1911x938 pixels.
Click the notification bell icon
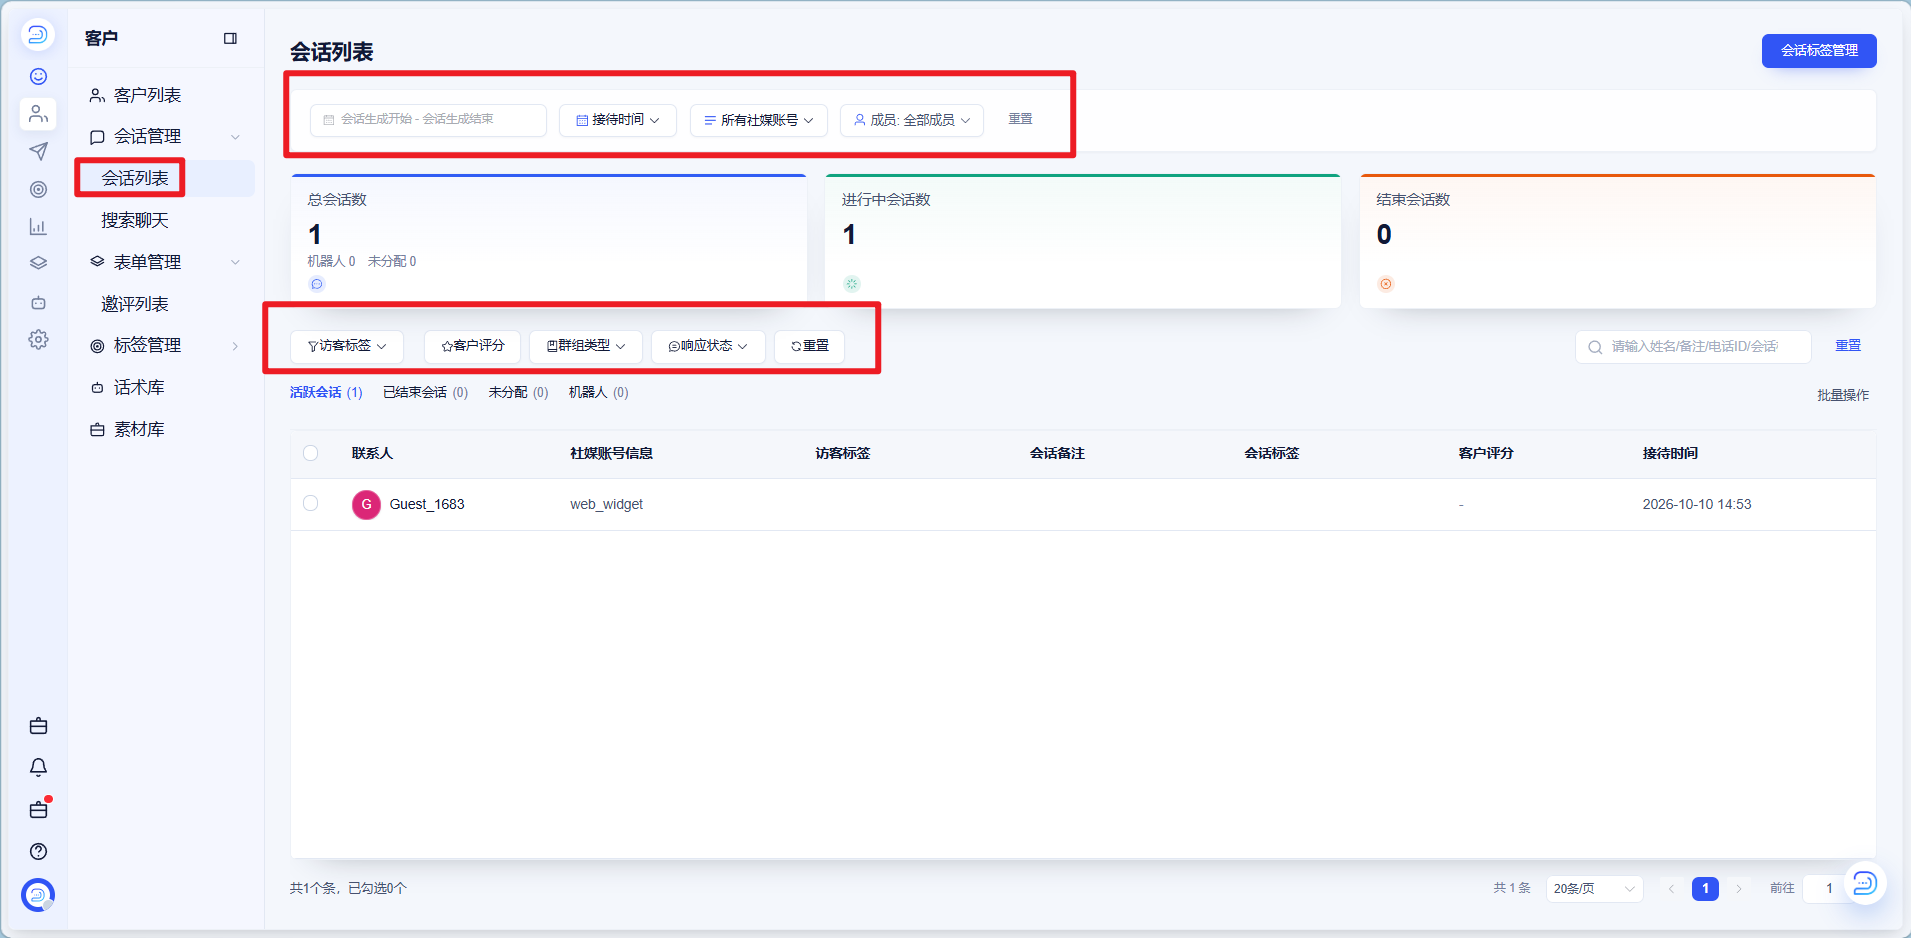click(x=38, y=767)
